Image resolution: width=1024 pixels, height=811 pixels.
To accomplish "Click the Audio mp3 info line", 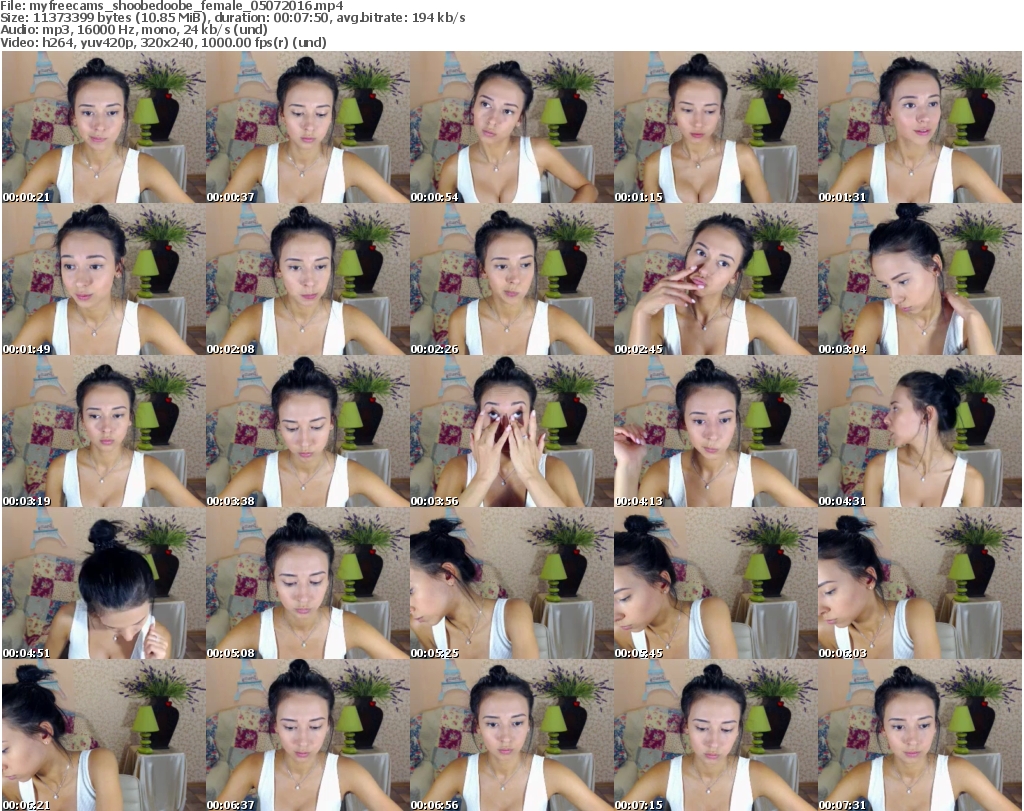I will pos(134,30).
